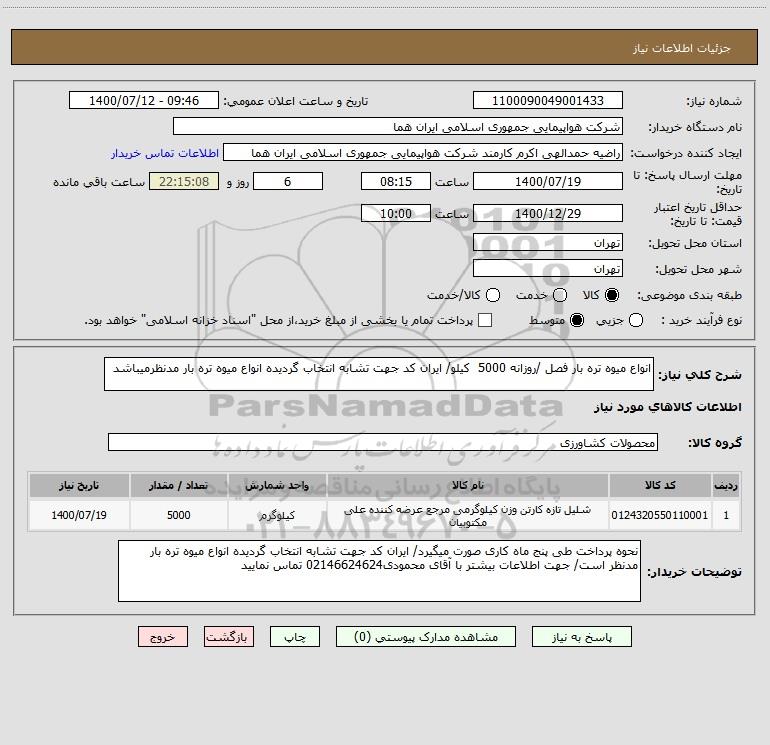Click the remaining days field showing 6
This screenshot has width=770, height=745.
288,181
